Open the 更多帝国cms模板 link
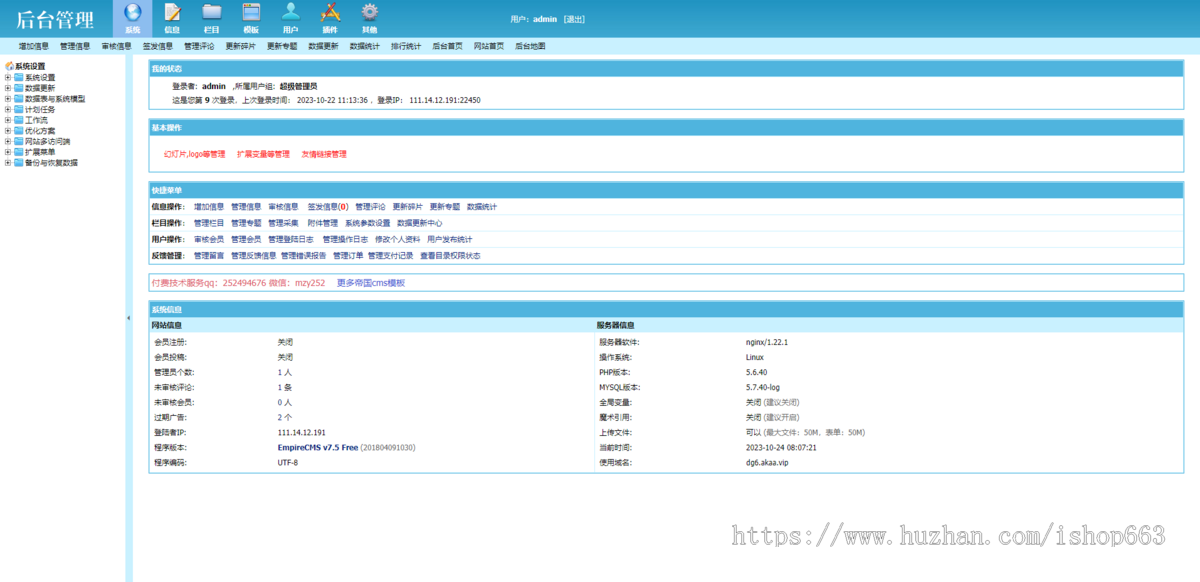This screenshot has width=1200, height=582. point(371,283)
